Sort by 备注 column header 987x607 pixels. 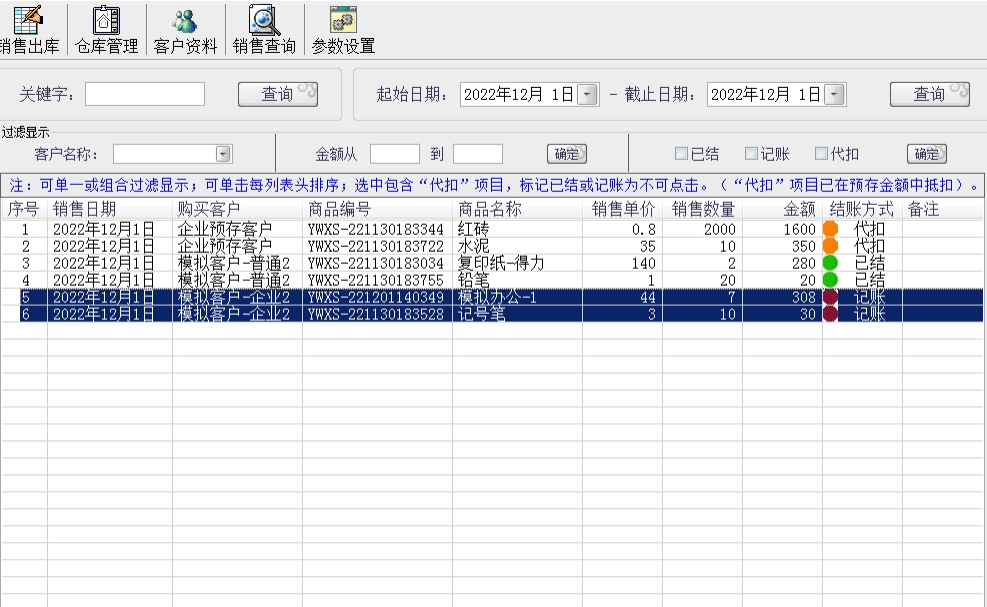click(x=943, y=208)
